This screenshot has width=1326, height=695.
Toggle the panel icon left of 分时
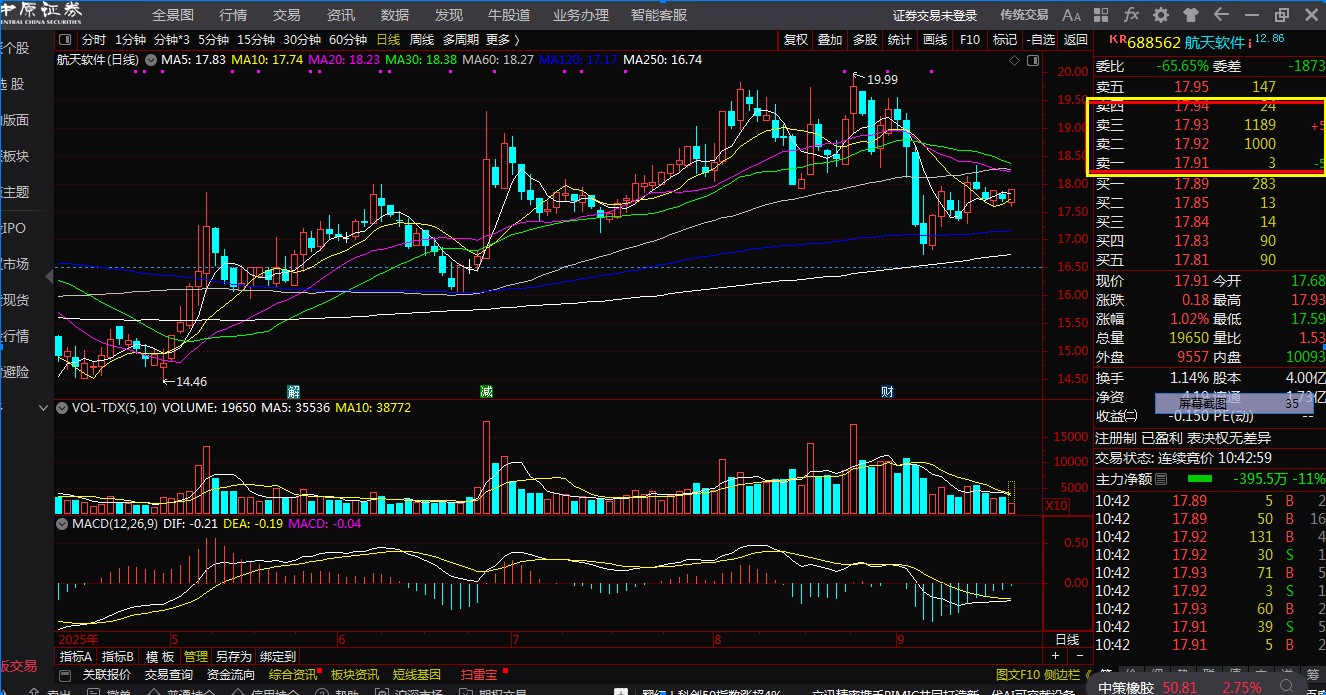(x=66, y=40)
